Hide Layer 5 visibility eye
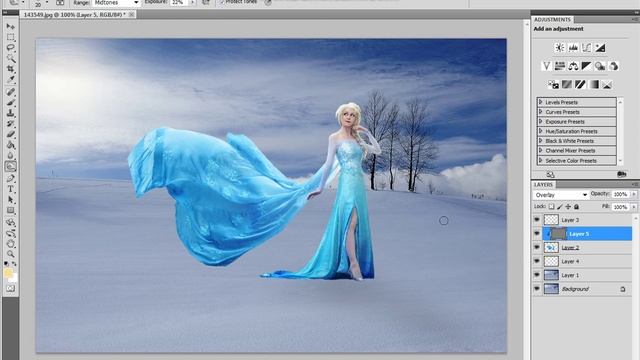The height and width of the screenshot is (360, 640). pyautogui.click(x=537, y=234)
